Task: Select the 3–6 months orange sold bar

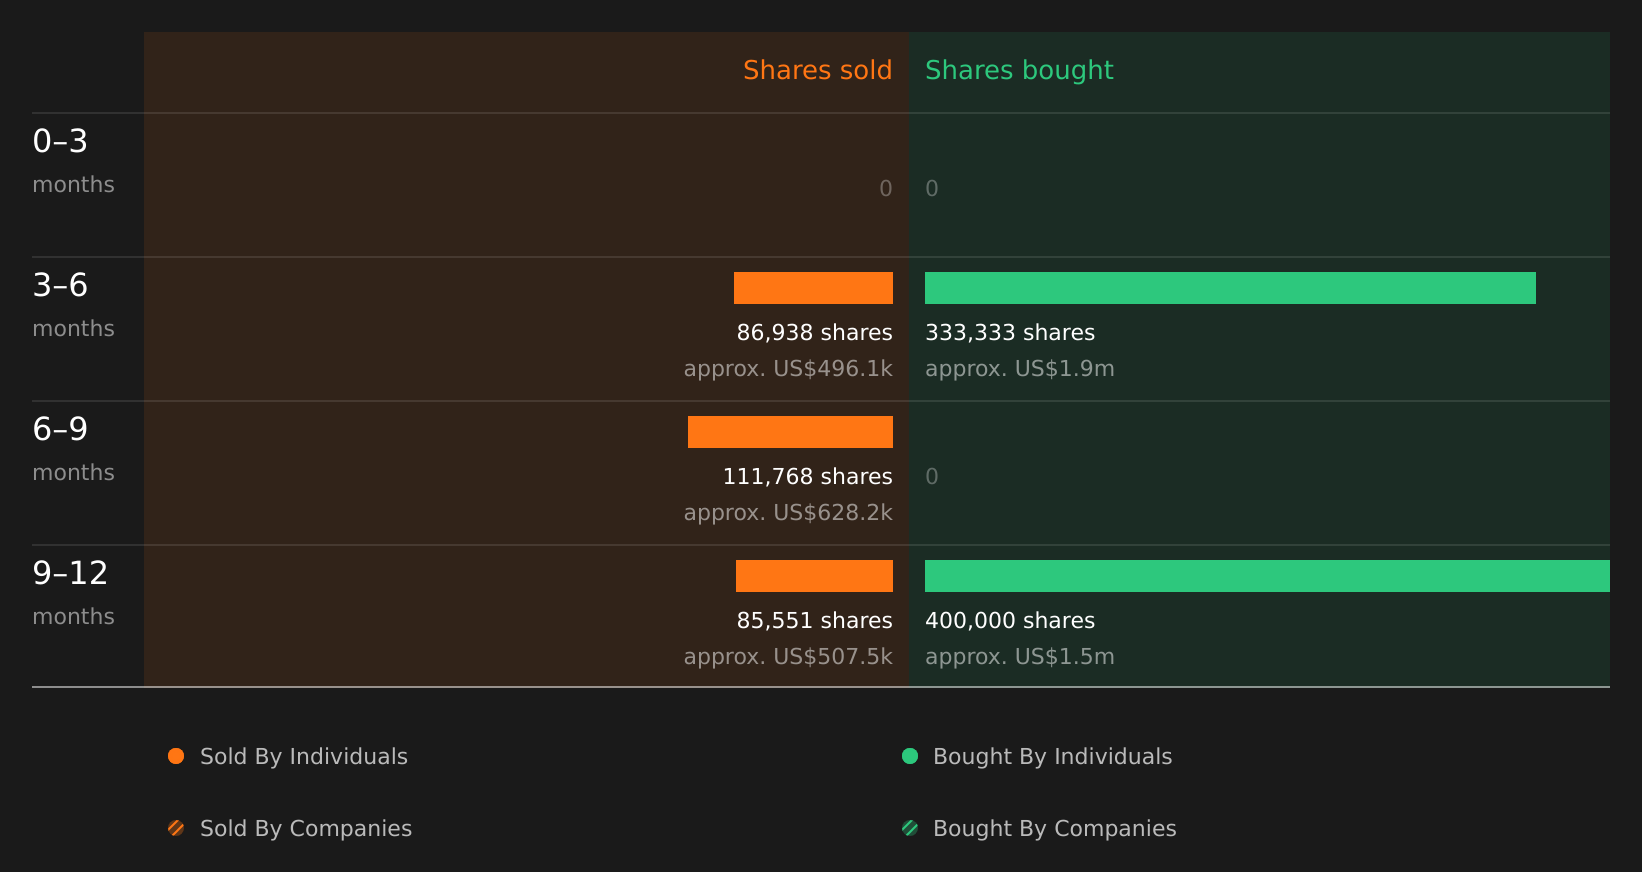Action: coord(813,288)
